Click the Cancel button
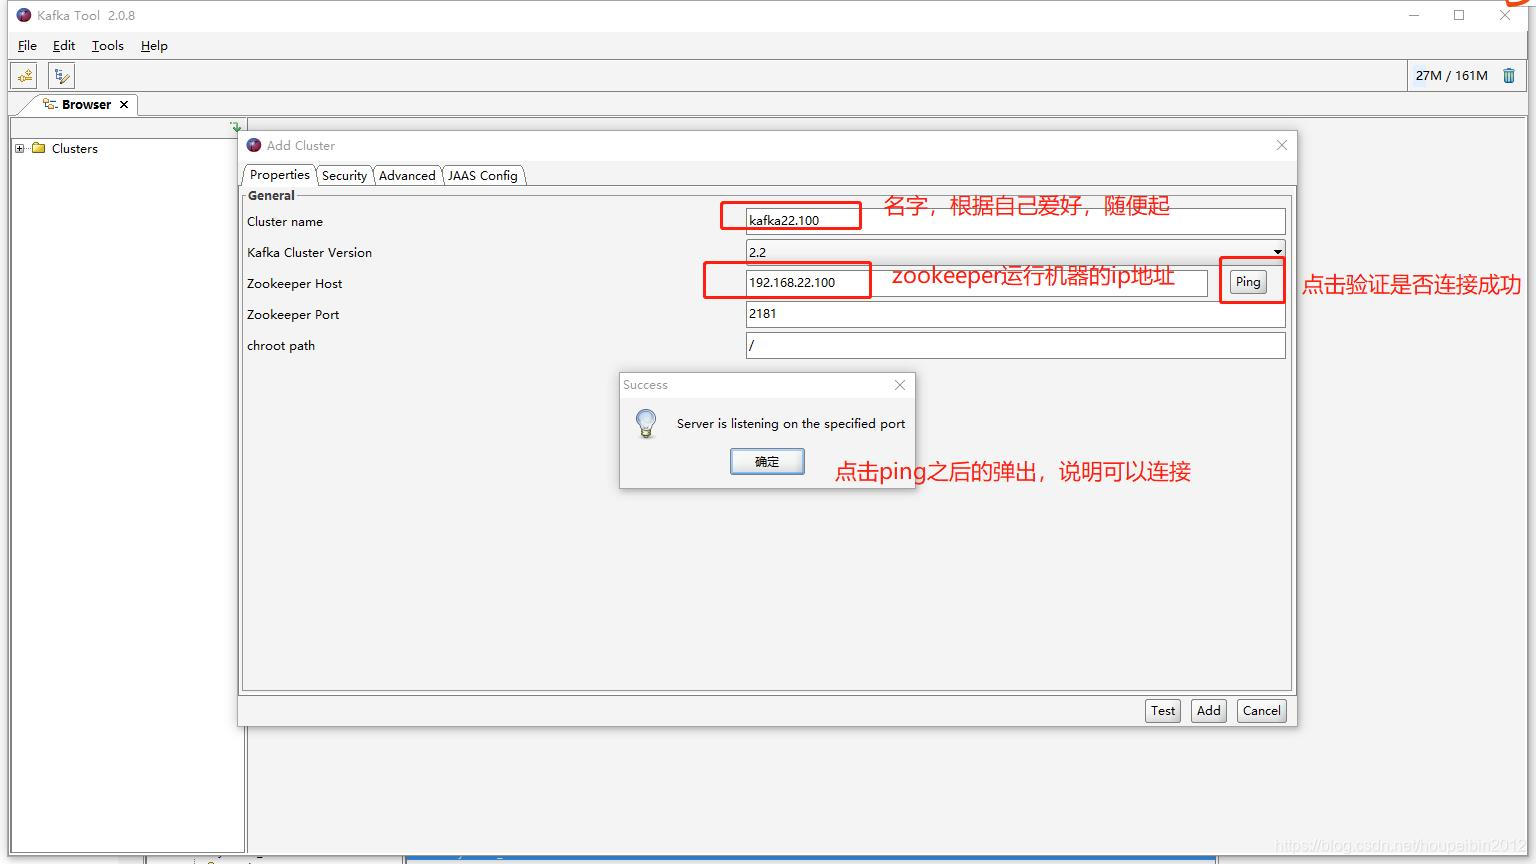Screen dimensions: 1536x864 [x=1262, y=711]
